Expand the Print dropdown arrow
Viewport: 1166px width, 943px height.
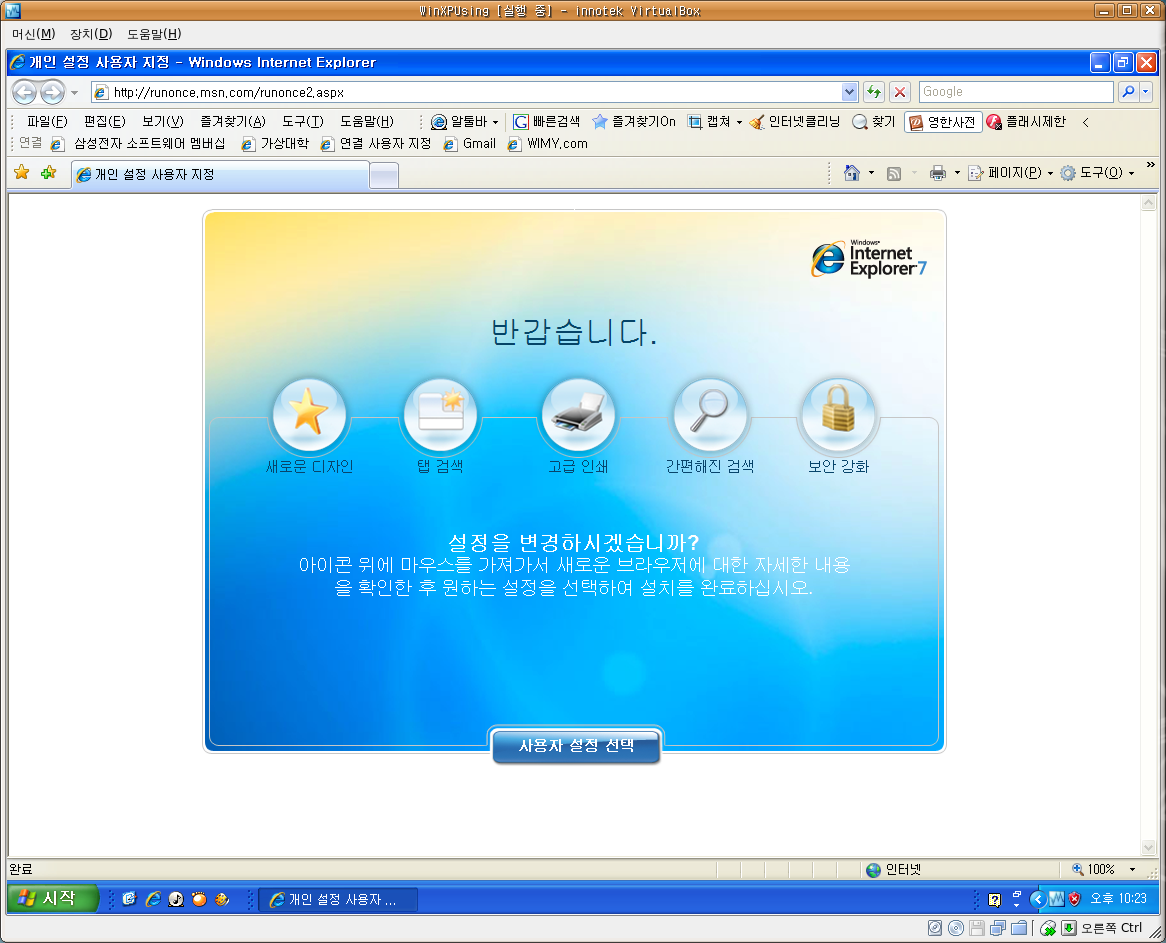(x=957, y=173)
